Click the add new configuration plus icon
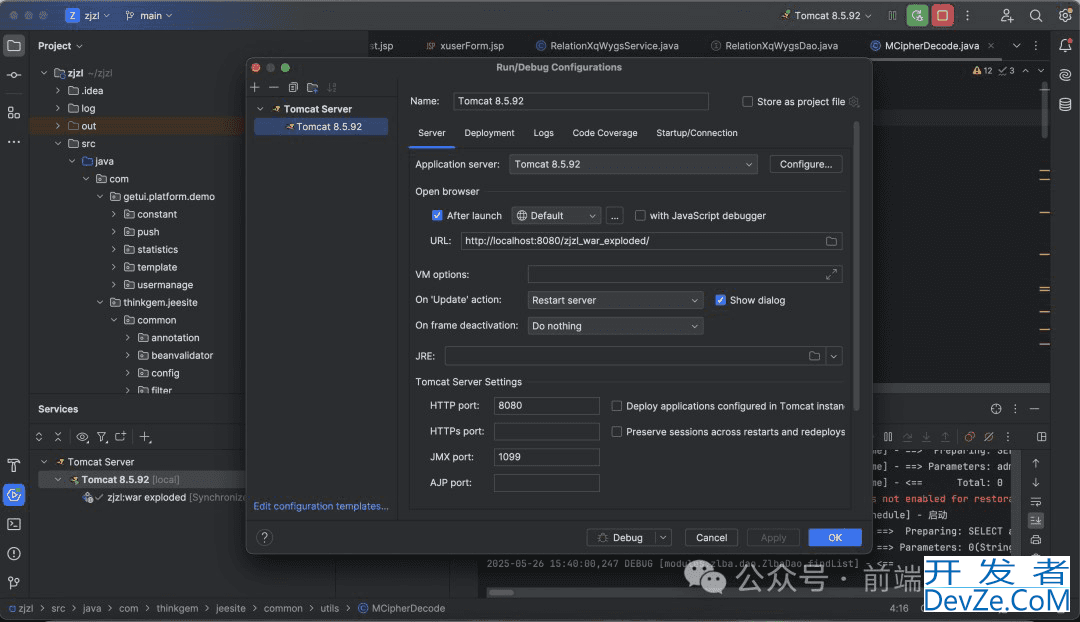 tap(255, 88)
